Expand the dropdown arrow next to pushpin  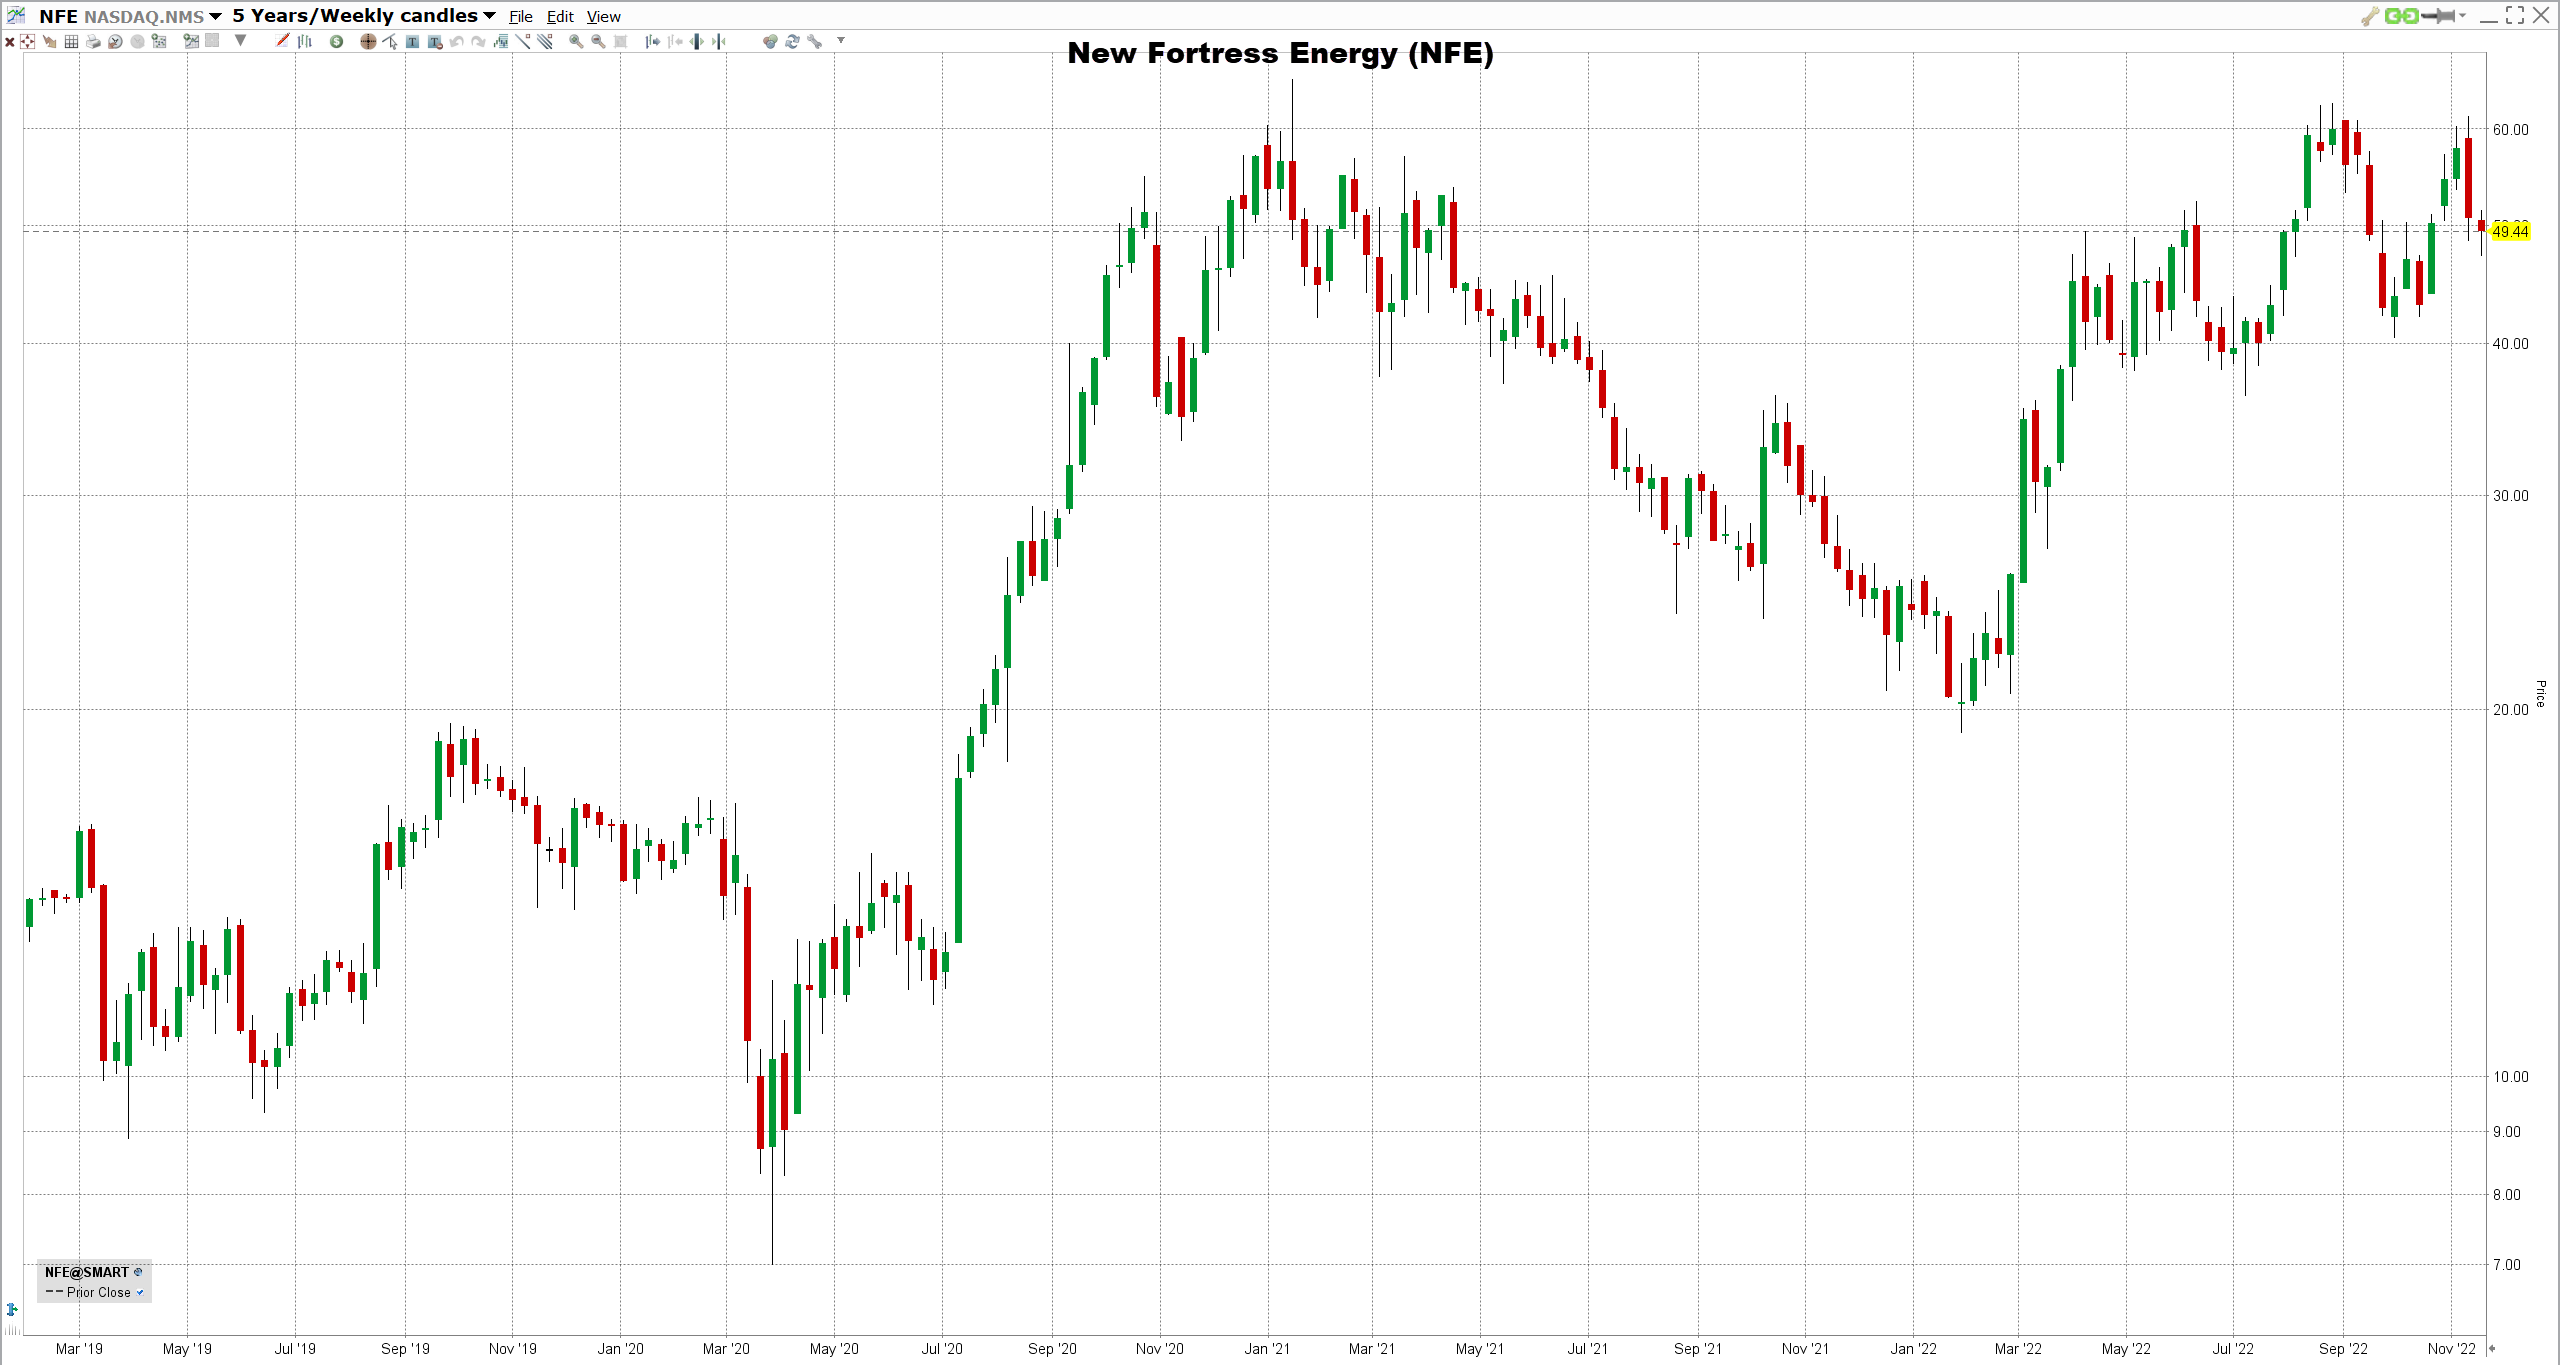point(2462,16)
